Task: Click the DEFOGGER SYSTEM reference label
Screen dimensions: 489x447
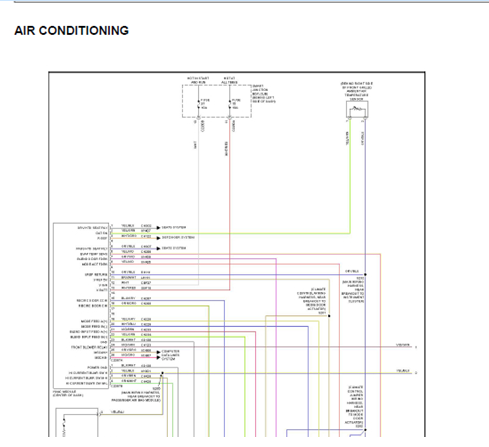Action: [x=178, y=238]
